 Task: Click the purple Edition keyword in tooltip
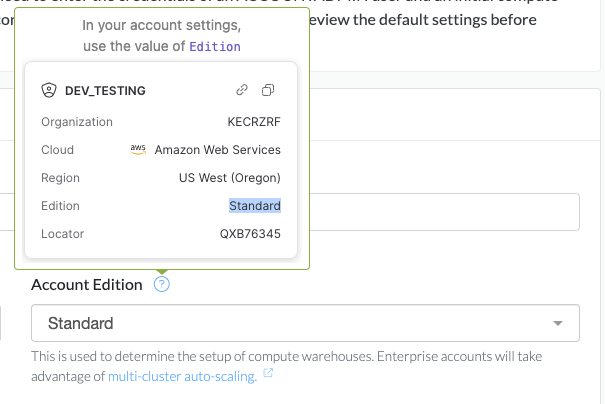215,47
